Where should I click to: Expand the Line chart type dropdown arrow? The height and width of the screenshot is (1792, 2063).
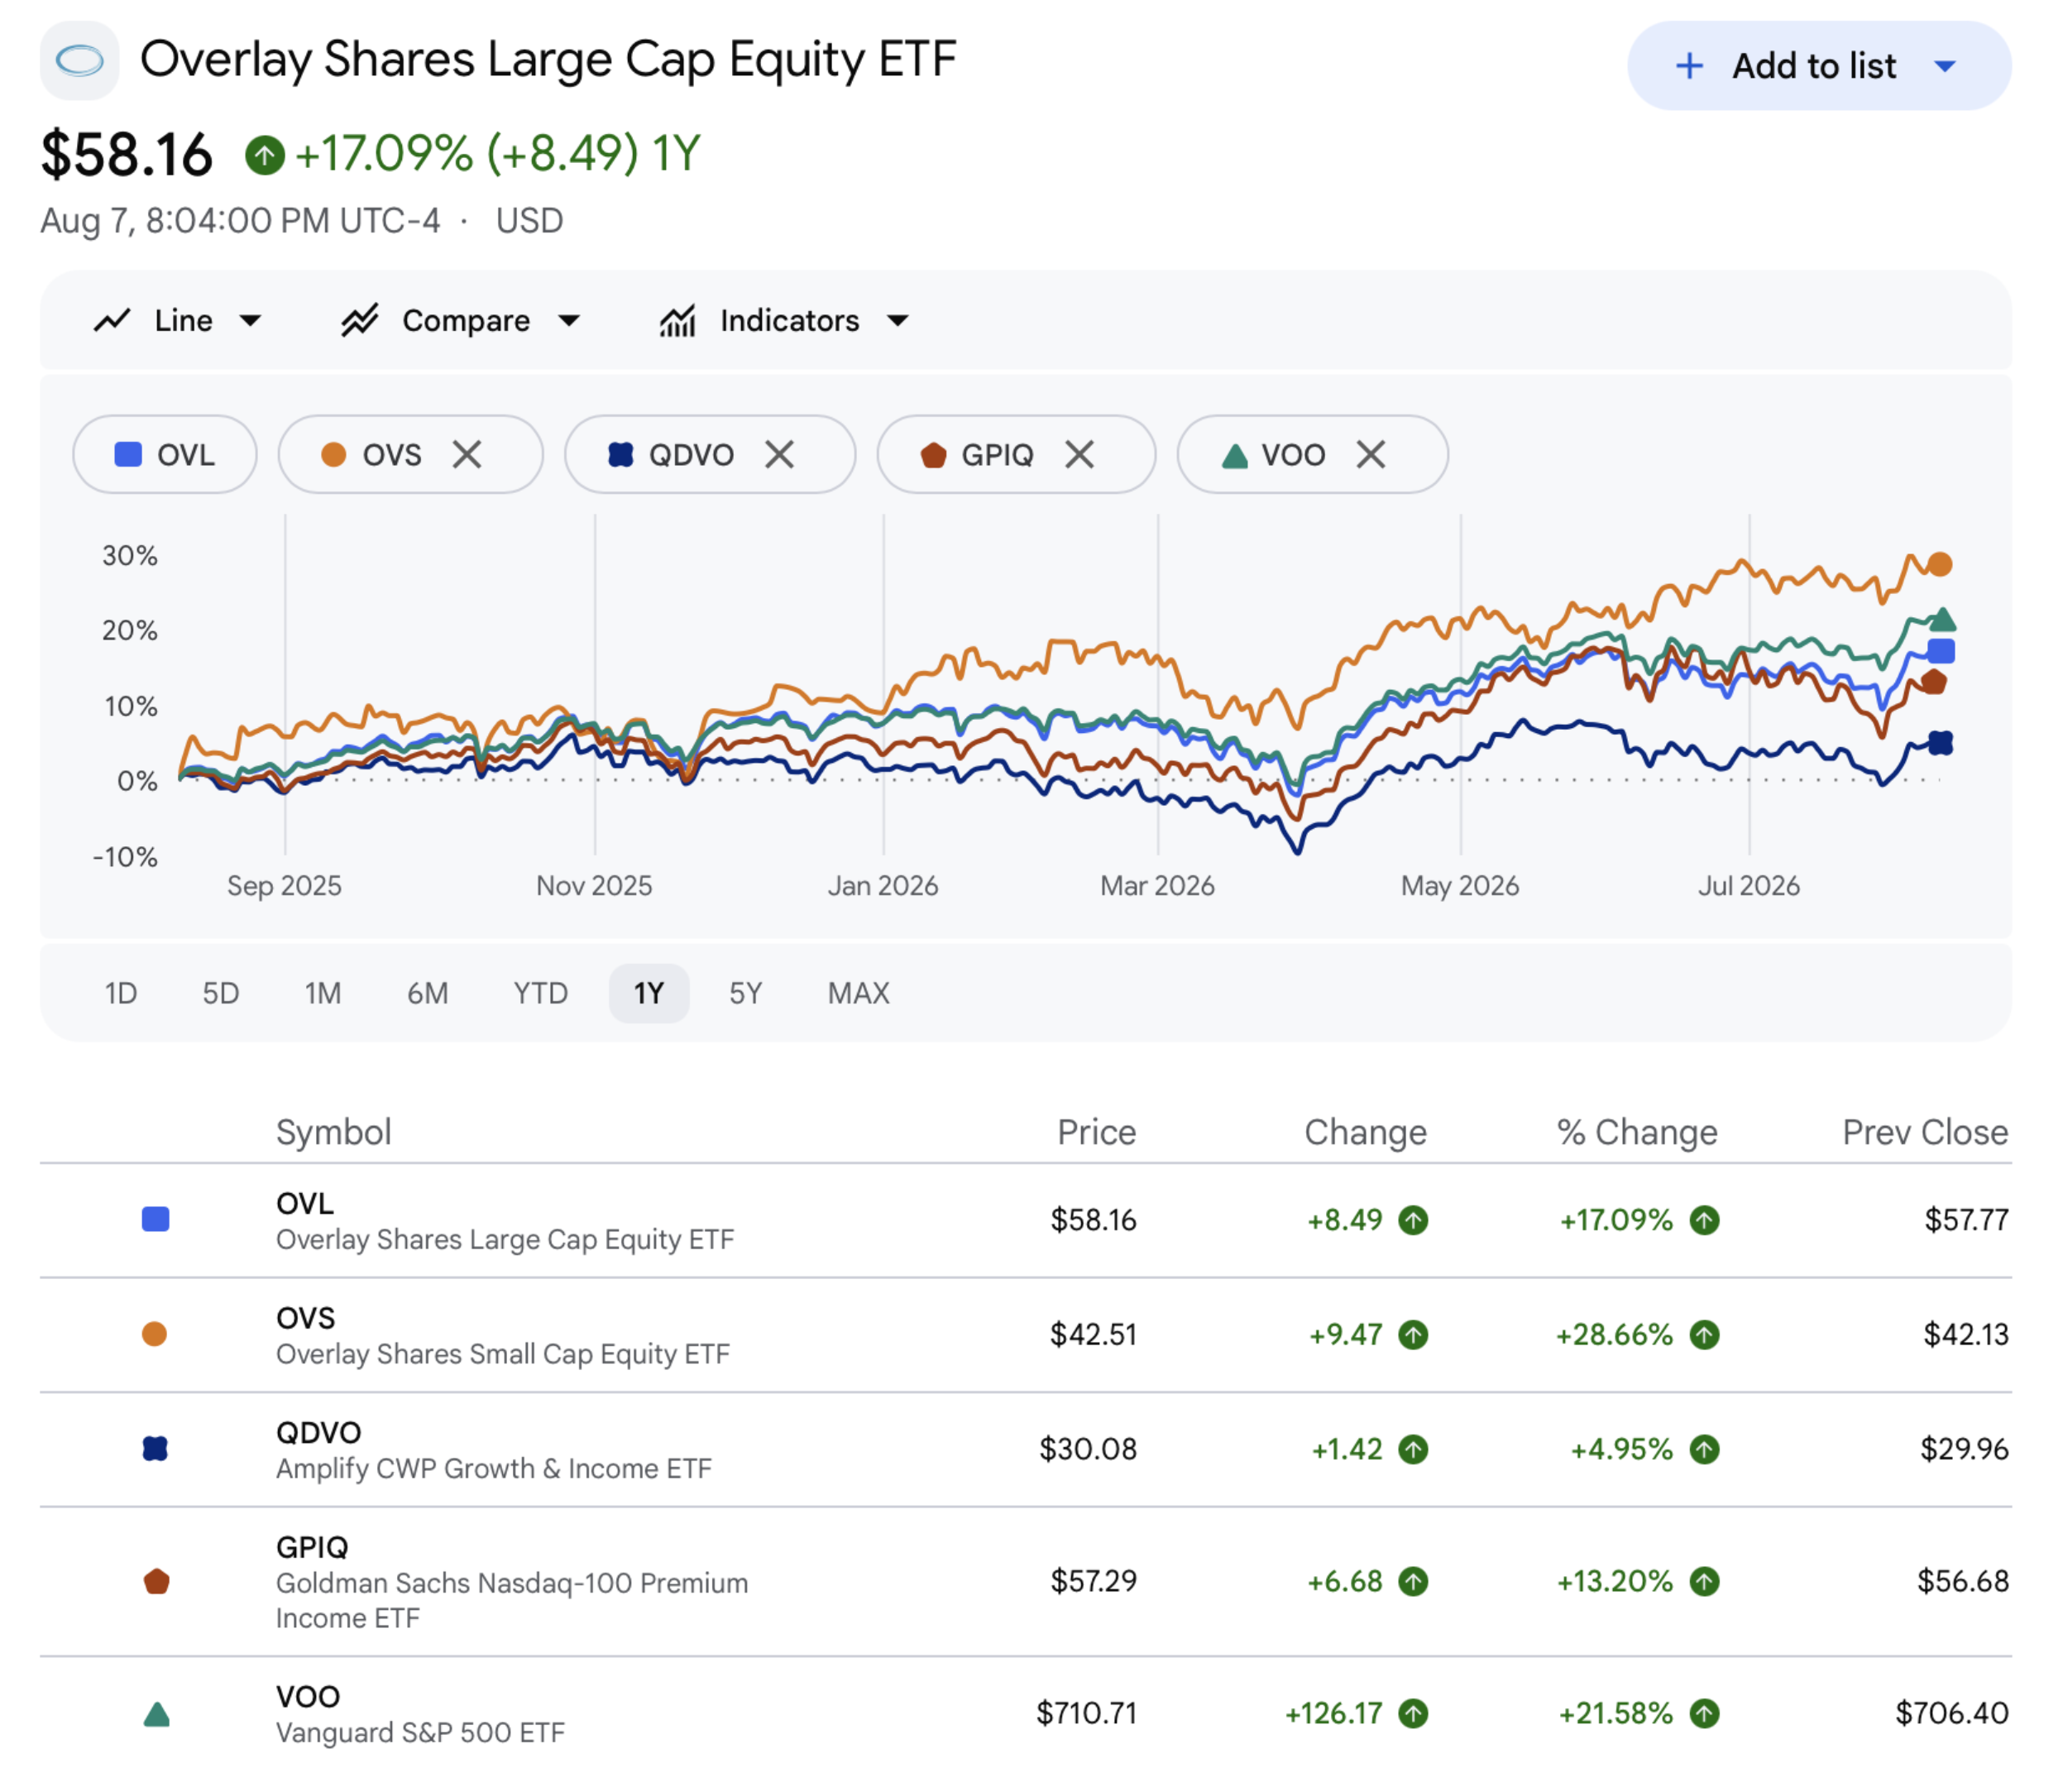click(251, 322)
